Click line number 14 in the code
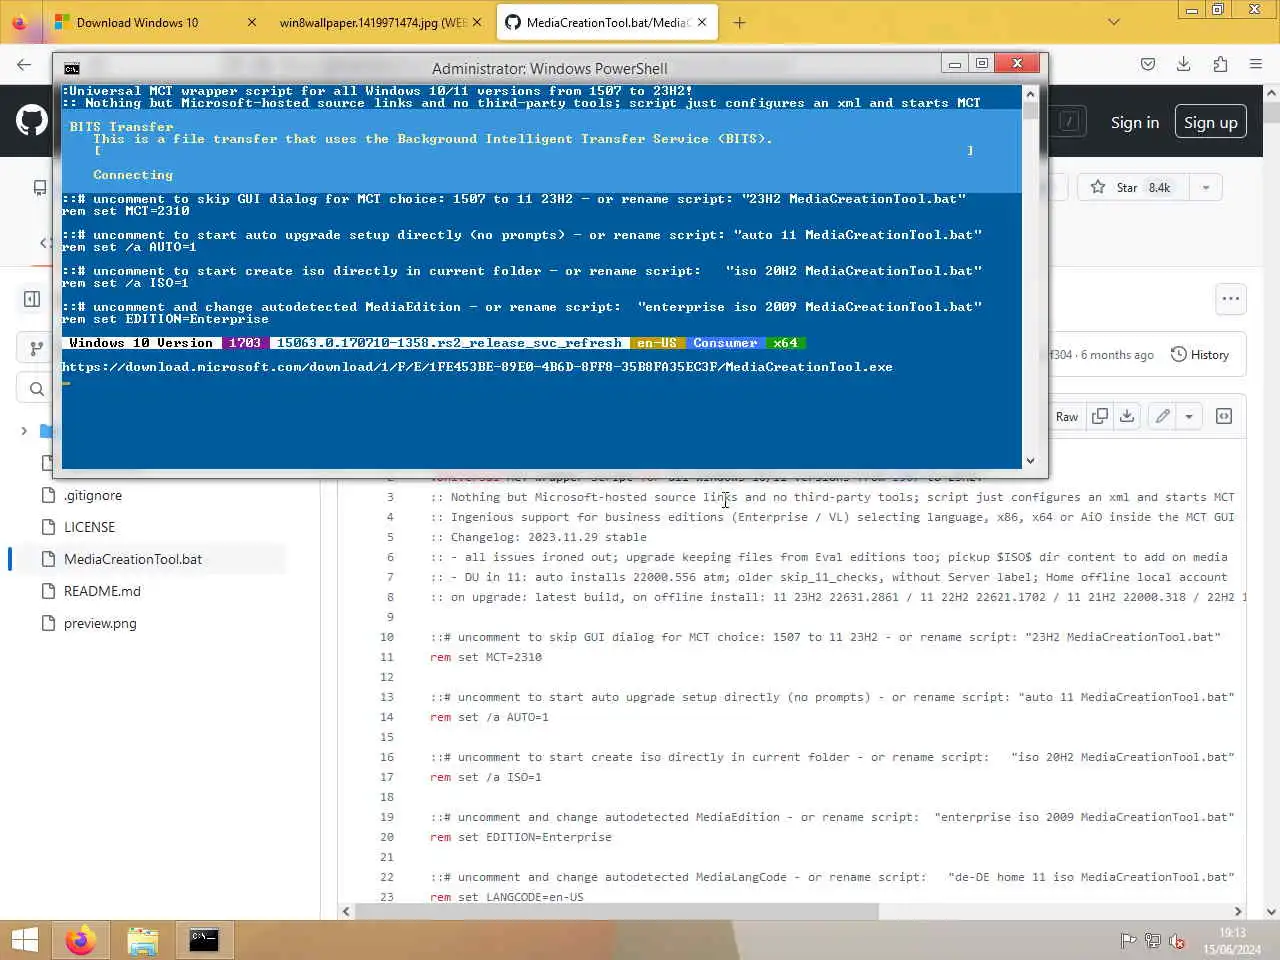This screenshot has height=960, width=1280. [387, 717]
